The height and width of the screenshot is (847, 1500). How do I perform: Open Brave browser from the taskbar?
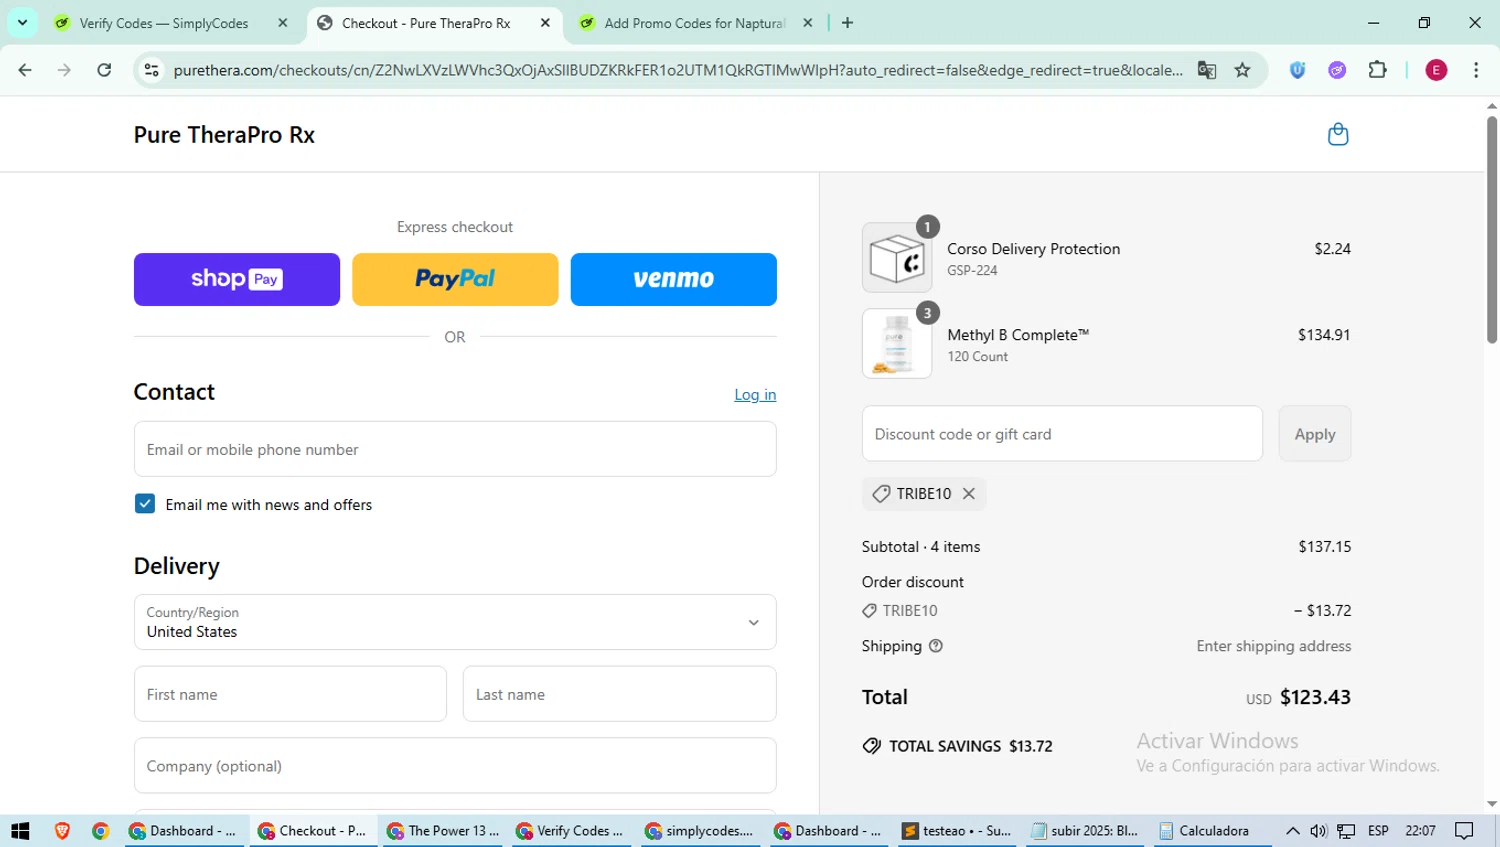(62, 831)
